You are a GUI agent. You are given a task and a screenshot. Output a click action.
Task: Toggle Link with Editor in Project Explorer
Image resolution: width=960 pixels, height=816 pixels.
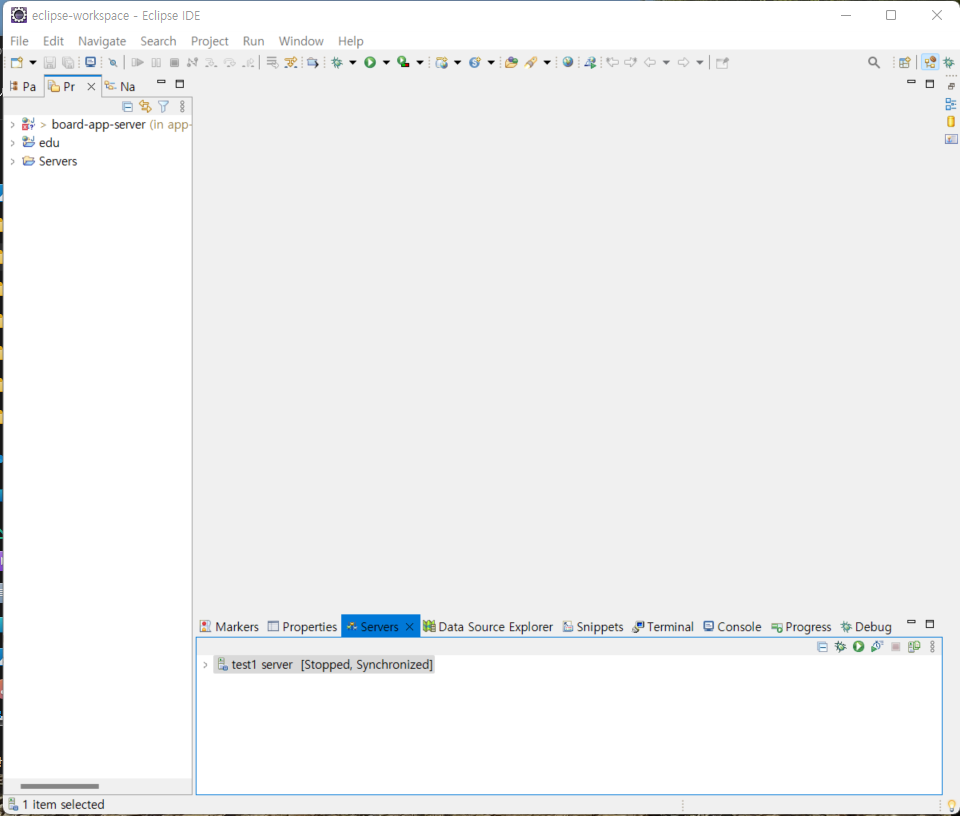click(x=145, y=107)
